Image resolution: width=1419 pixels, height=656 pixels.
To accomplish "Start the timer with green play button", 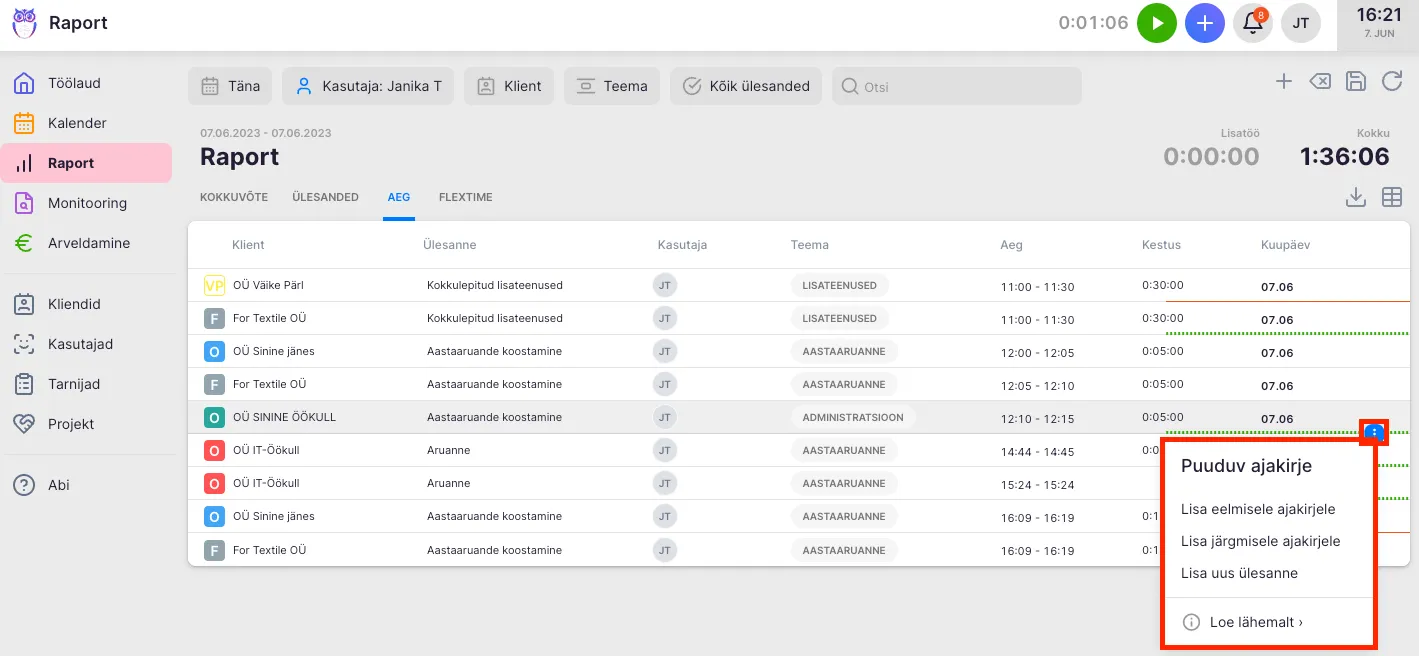I will point(1156,23).
